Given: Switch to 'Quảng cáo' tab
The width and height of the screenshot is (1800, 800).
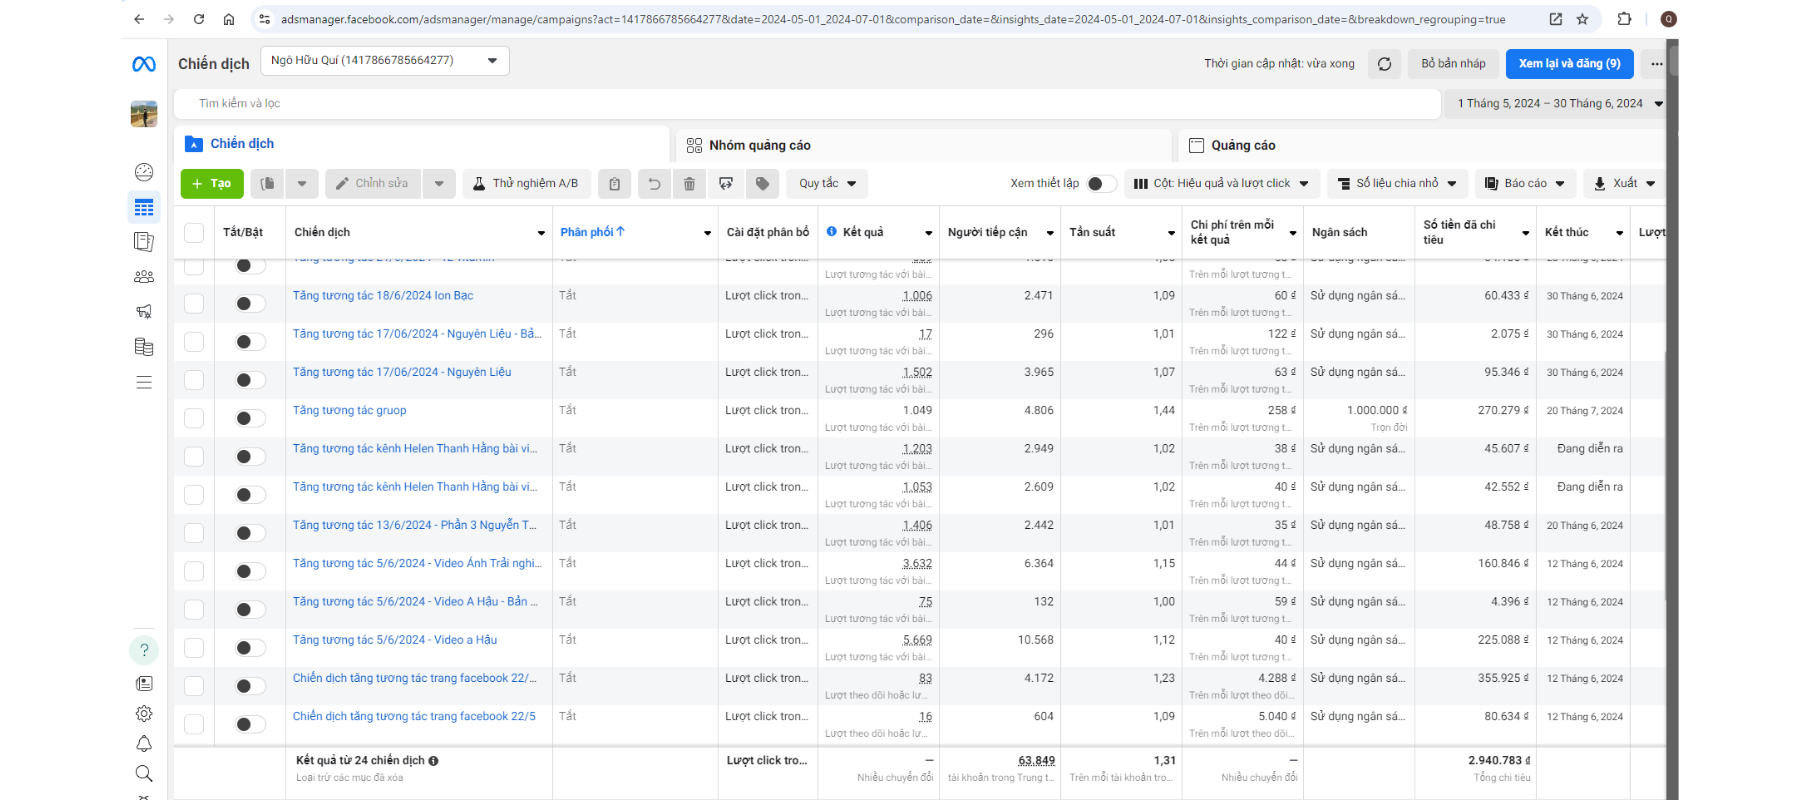Looking at the screenshot, I should (x=1242, y=146).
